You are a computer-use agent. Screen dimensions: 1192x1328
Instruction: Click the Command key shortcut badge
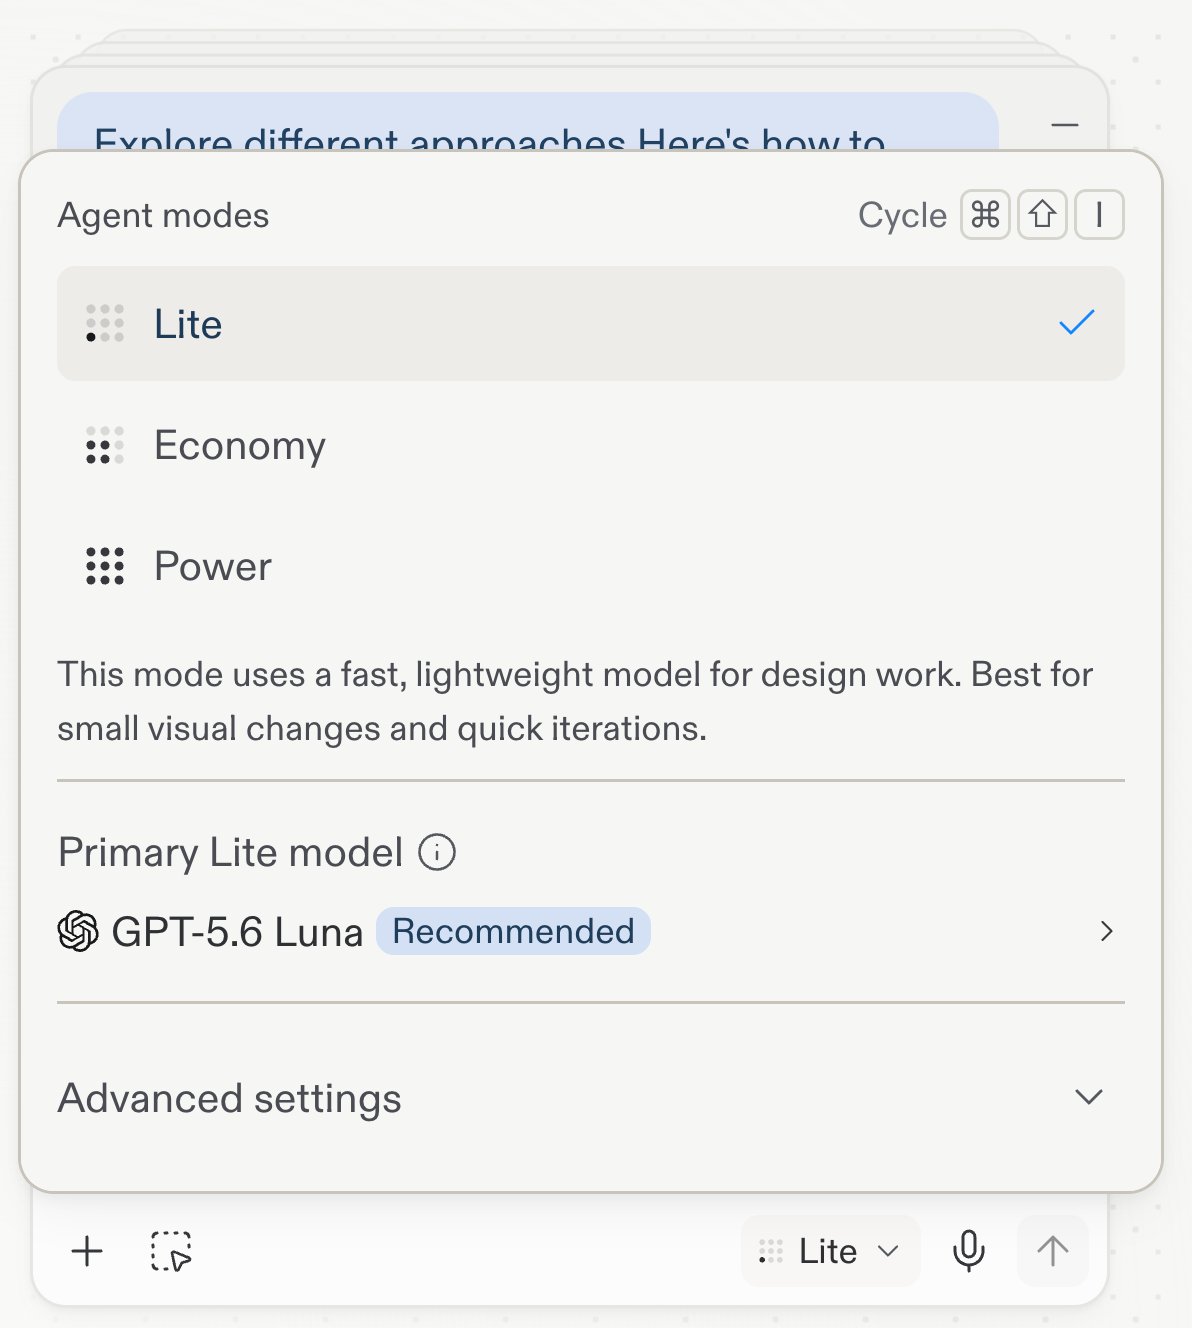point(986,215)
